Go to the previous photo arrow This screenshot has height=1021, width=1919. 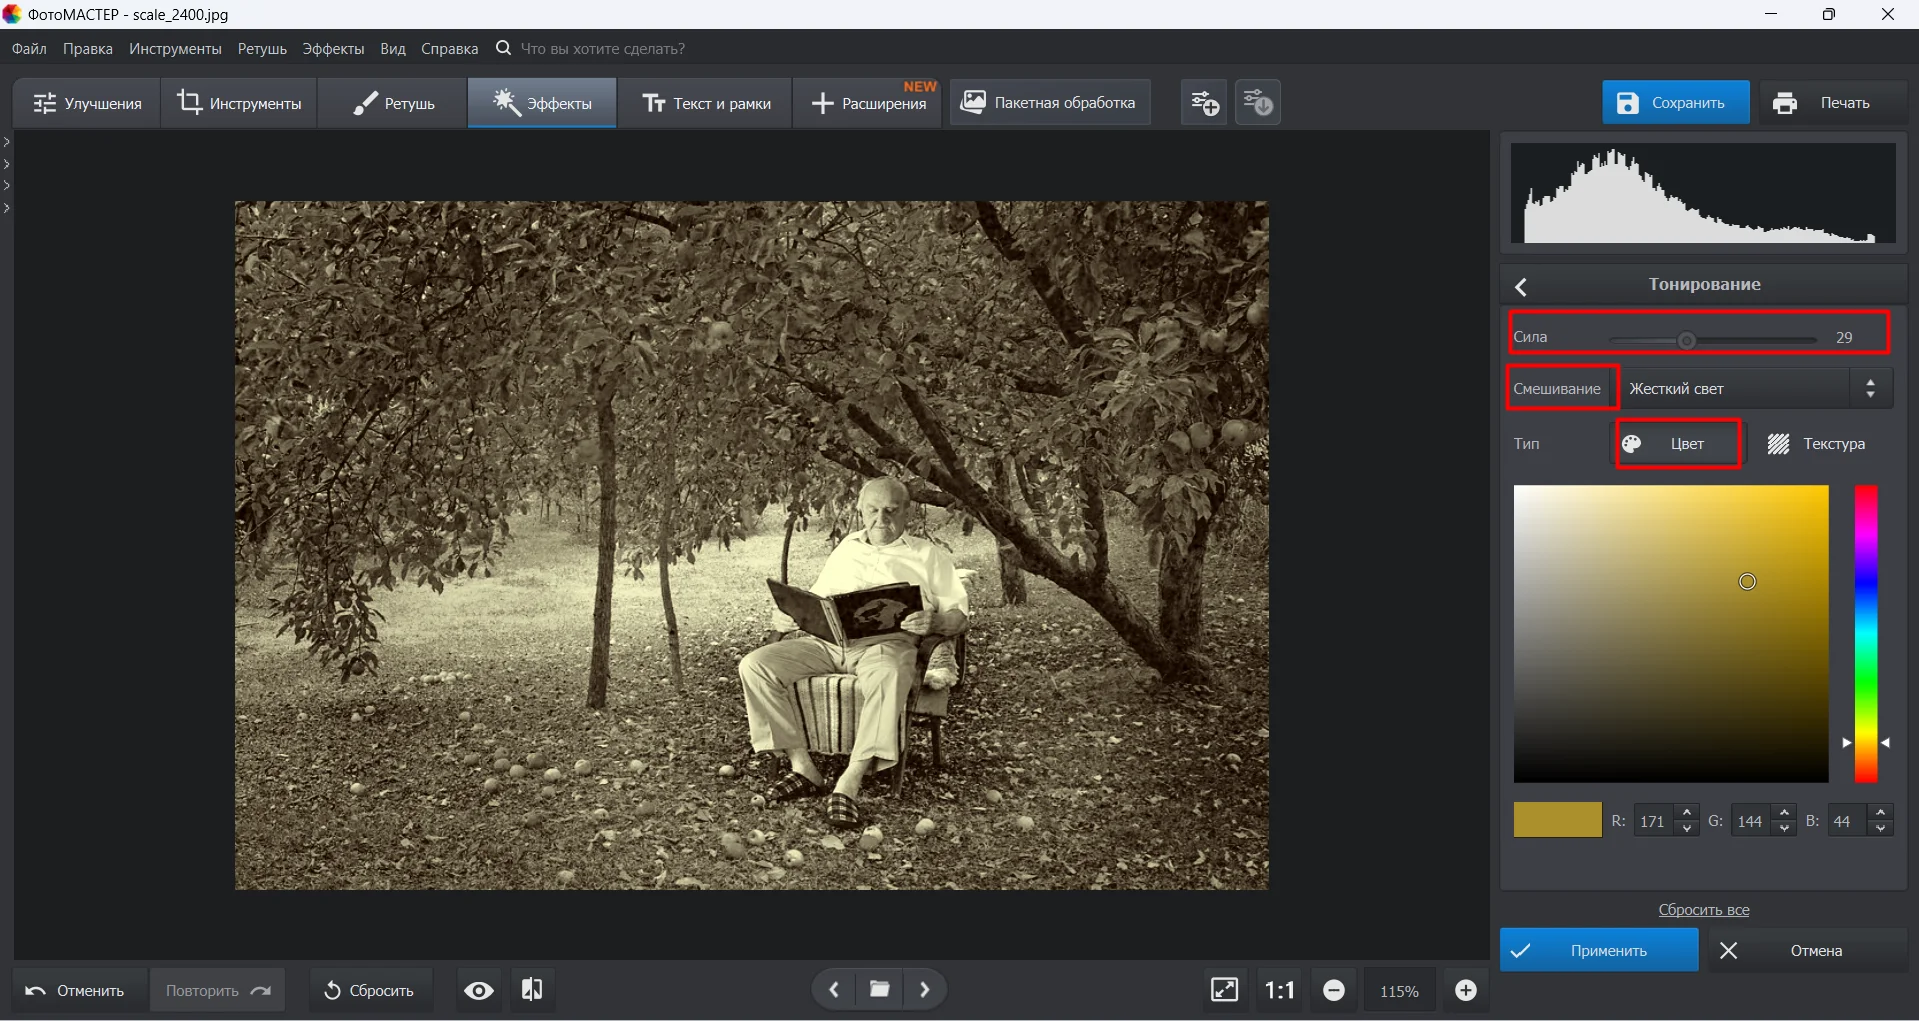pyautogui.click(x=834, y=990)
